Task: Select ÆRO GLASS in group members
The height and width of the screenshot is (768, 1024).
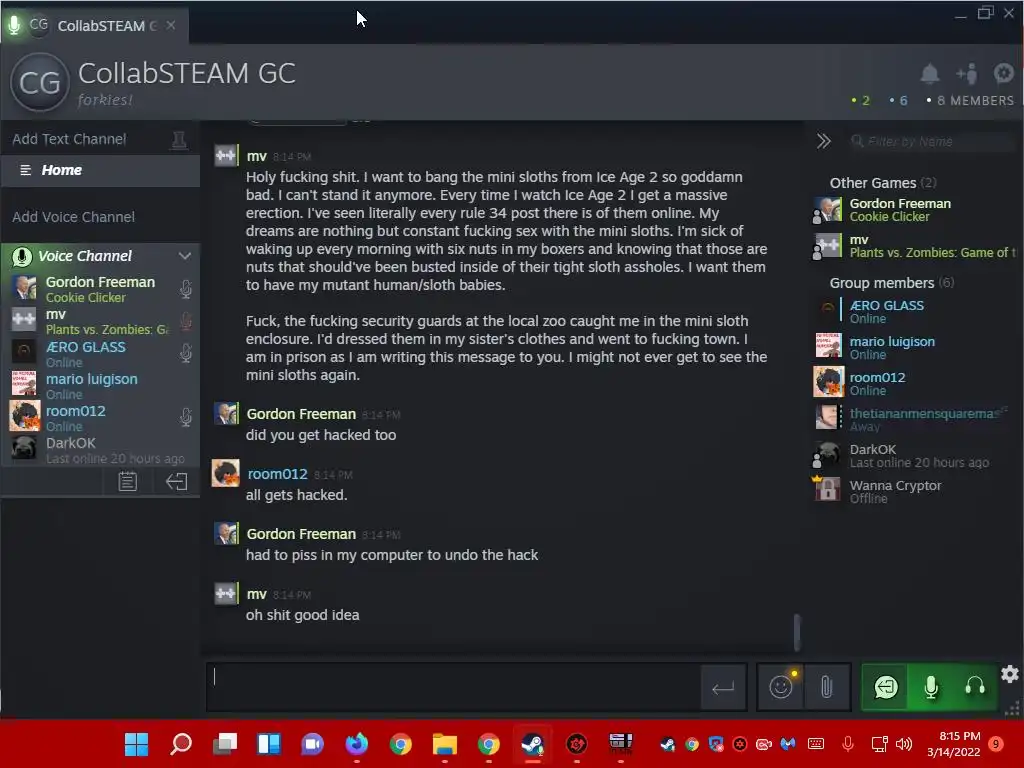Action: coord(914,312)
